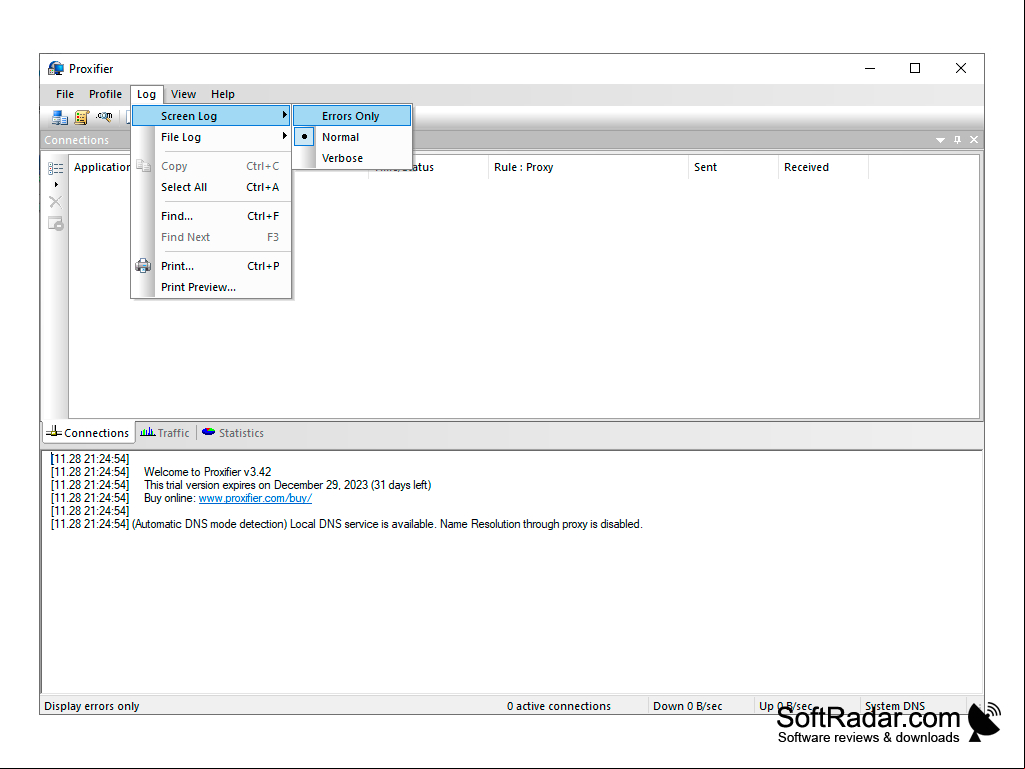
Task: Switch to the Connections tab
Action: 88,433
